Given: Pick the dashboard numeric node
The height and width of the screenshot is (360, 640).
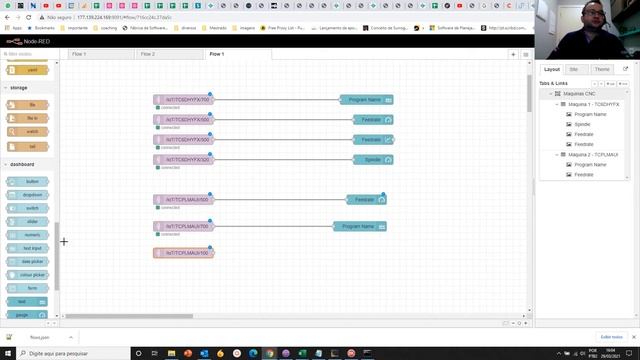Looking at the screenshot, I should tap(28, 235).
